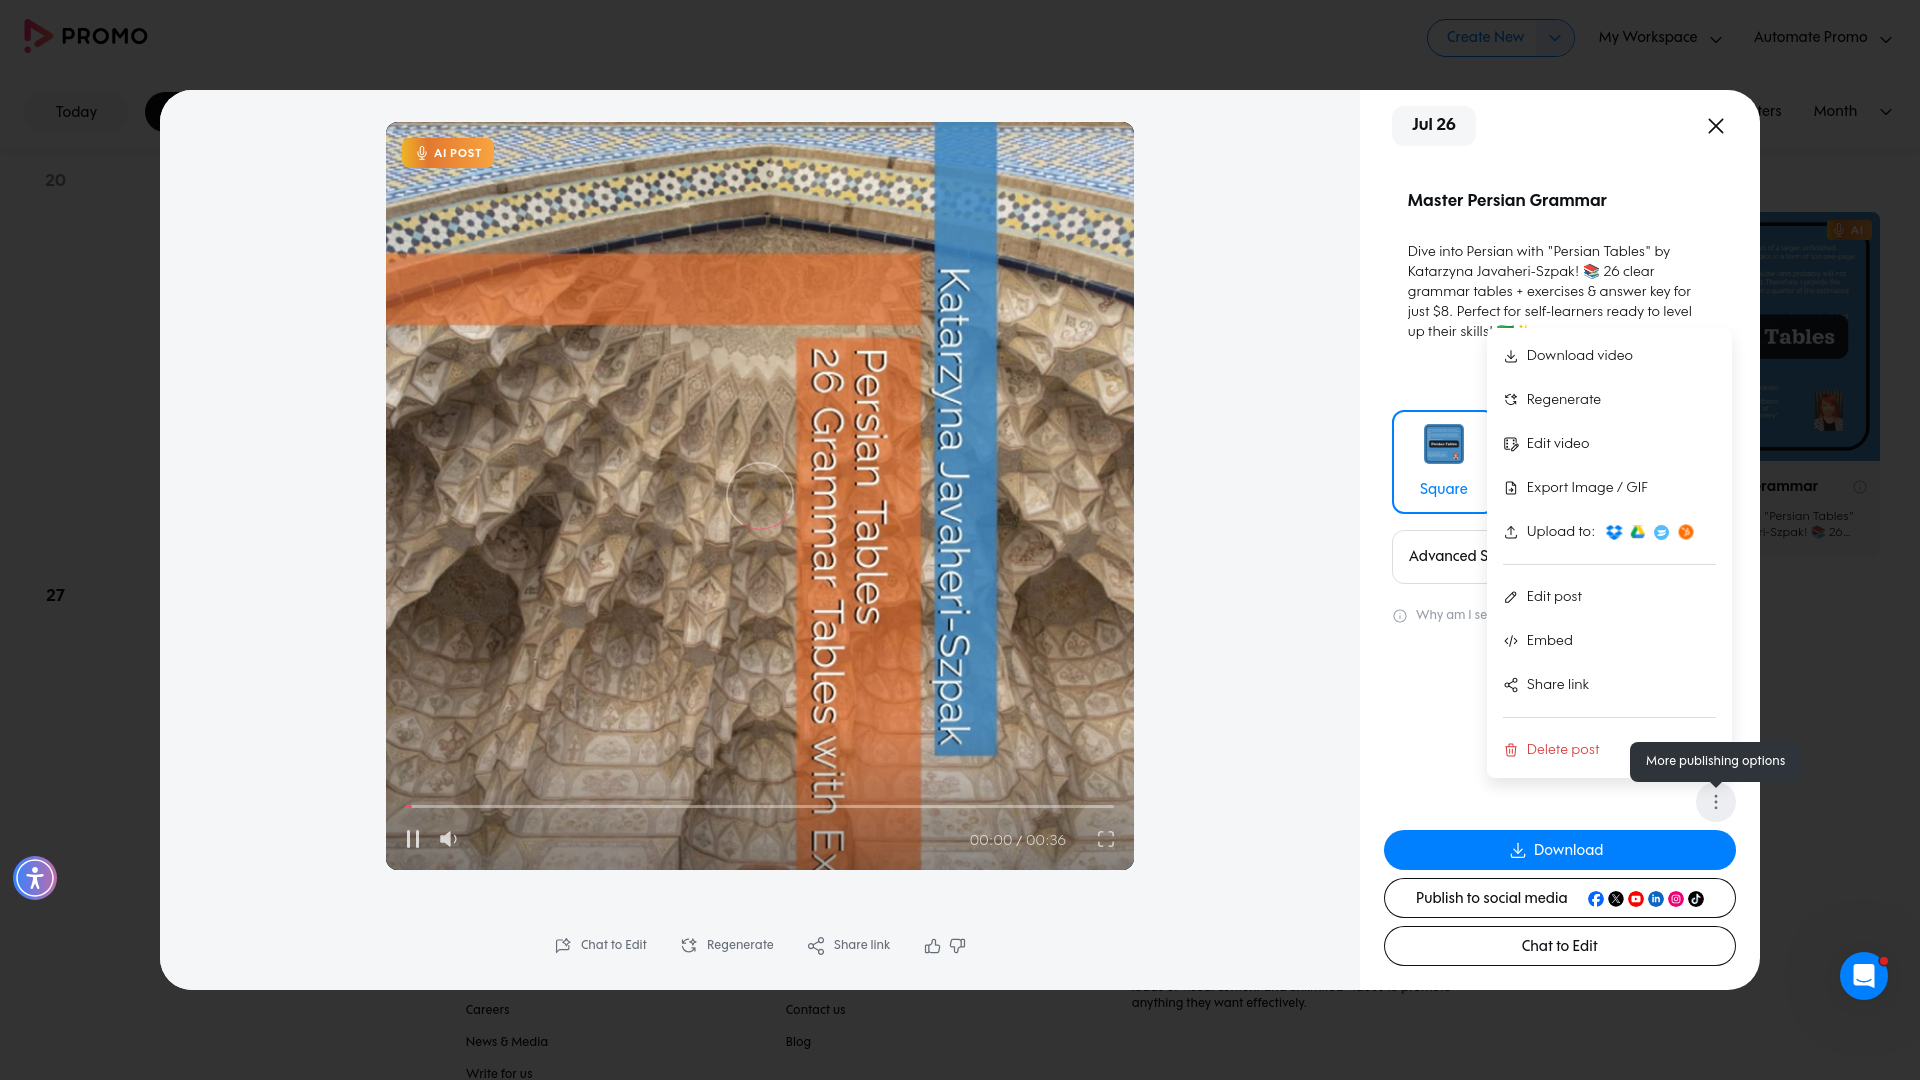Open Contact us footer link
The width and height of the screenshot is (1920, 1080).
coord(815,1010)
